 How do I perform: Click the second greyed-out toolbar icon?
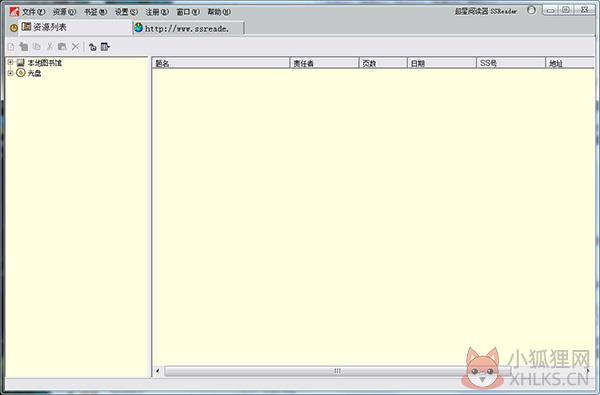click(x=24, y=47)
